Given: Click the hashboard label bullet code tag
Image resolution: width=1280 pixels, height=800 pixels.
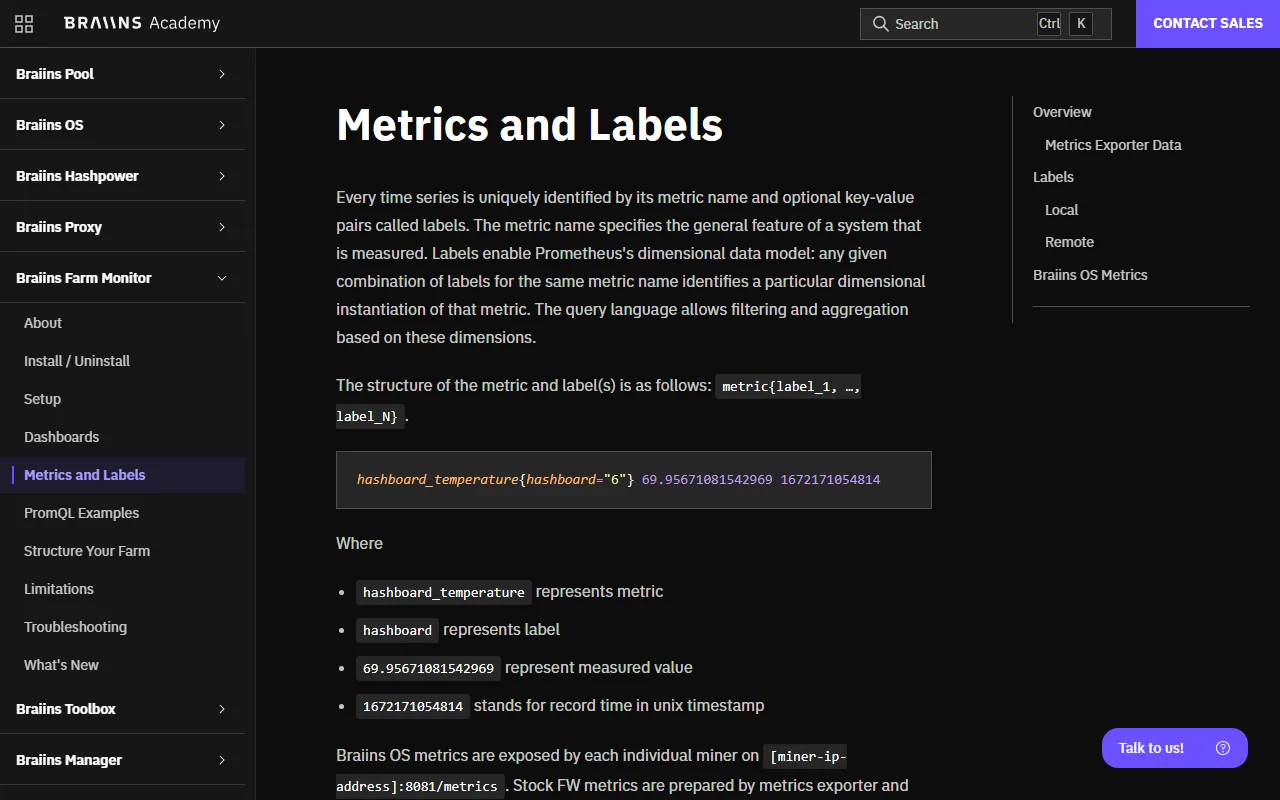Looking at the screenshot, I should coord(397,630).
